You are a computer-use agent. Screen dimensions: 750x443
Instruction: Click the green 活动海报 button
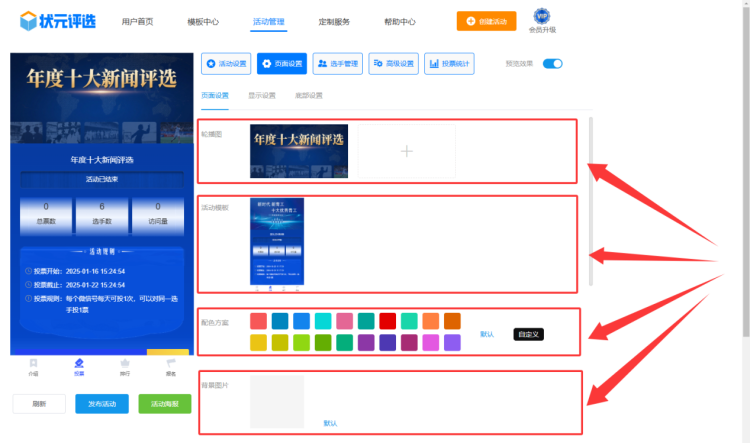coord(164,404)
